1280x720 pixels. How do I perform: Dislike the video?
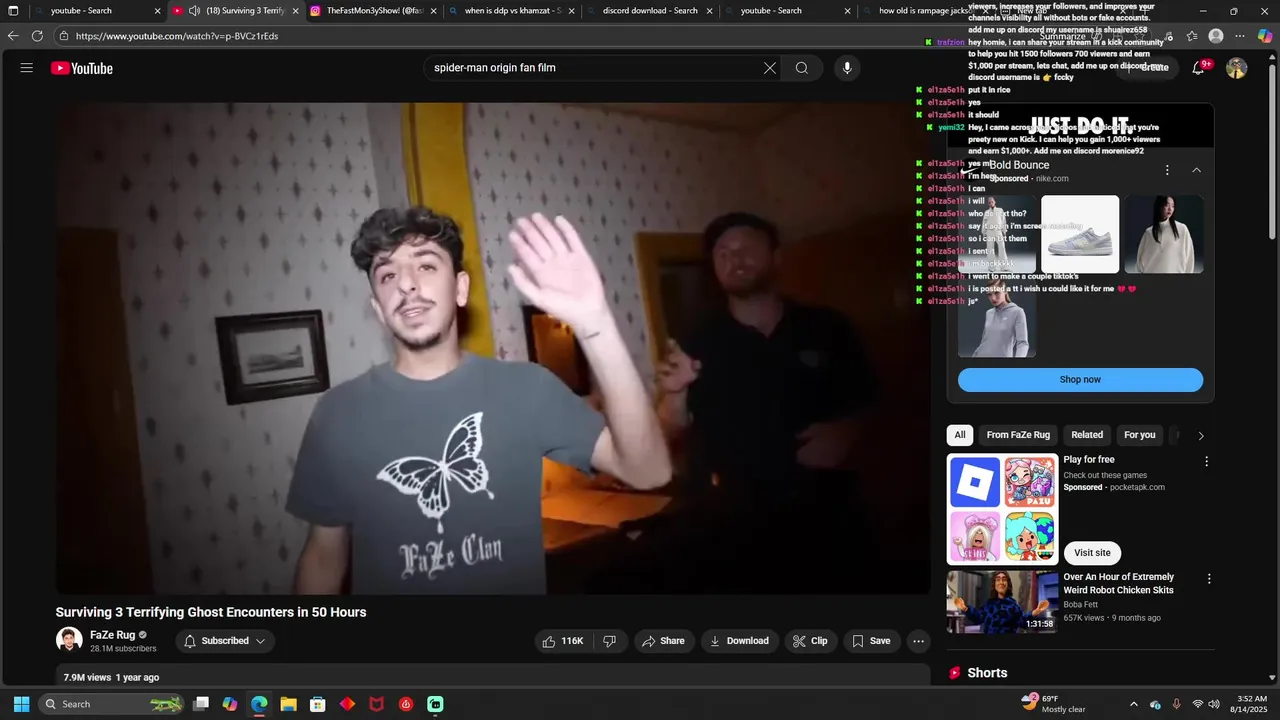(x=610, y=641)
